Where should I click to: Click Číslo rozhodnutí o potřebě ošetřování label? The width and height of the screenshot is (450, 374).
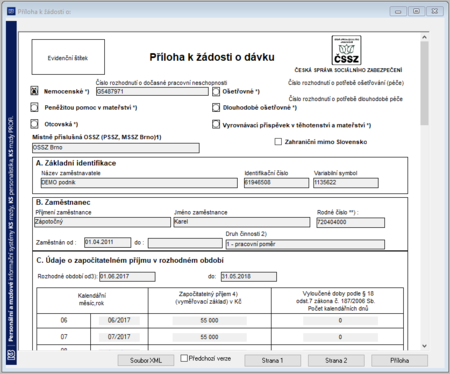tap(346, 83)
